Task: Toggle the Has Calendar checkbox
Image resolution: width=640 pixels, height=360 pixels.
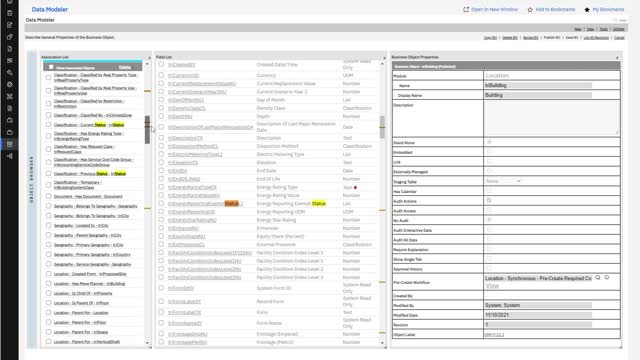Action: point(489,191)
